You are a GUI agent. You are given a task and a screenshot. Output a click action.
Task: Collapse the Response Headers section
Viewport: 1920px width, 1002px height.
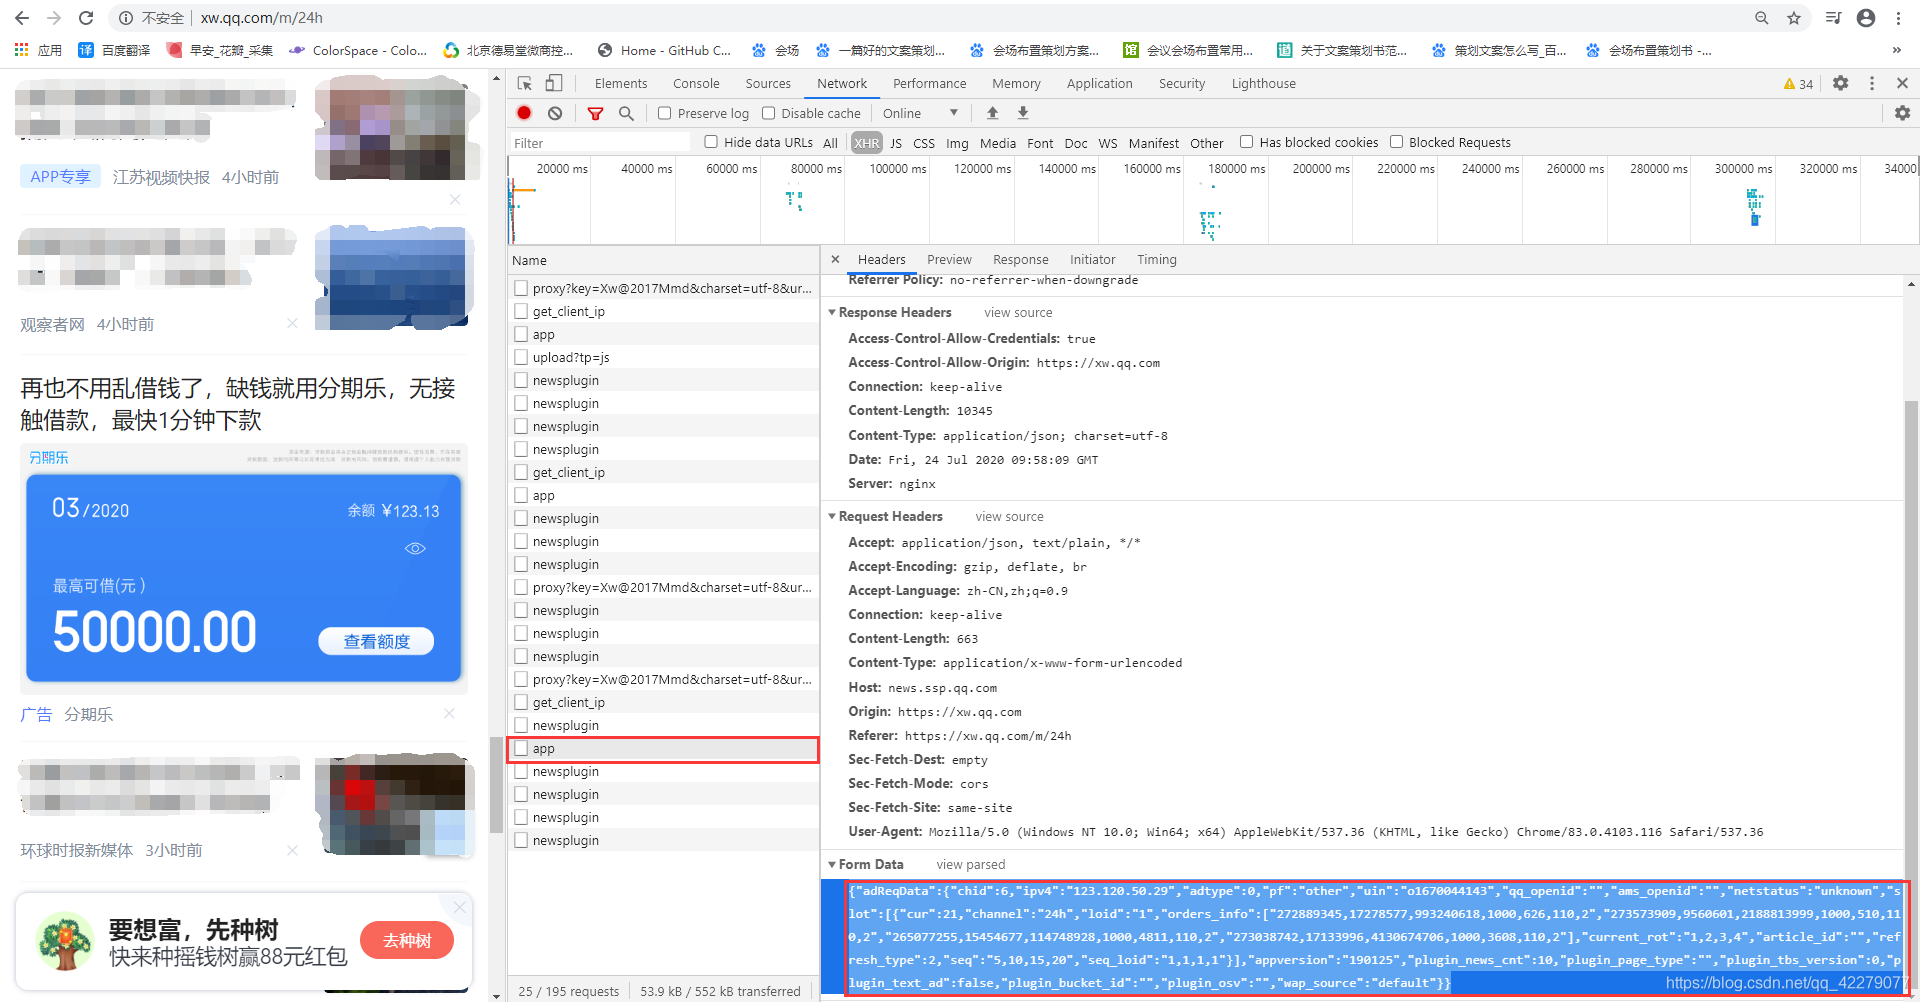(832, 312)
